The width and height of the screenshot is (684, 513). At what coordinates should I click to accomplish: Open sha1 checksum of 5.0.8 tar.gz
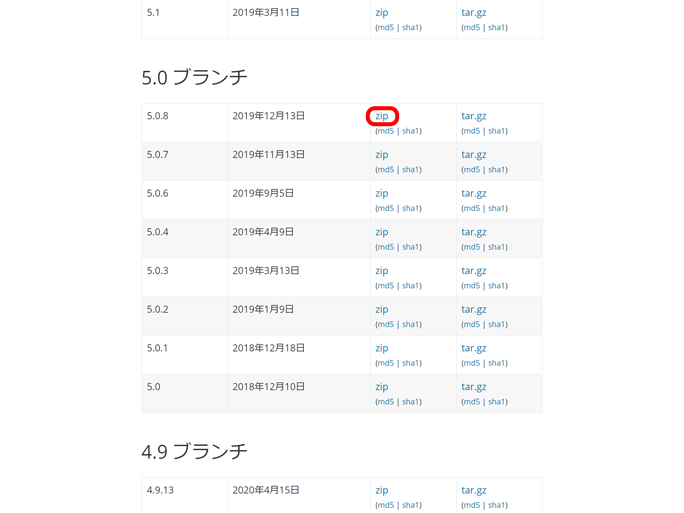pyautogui.click(x=497, y=131)
